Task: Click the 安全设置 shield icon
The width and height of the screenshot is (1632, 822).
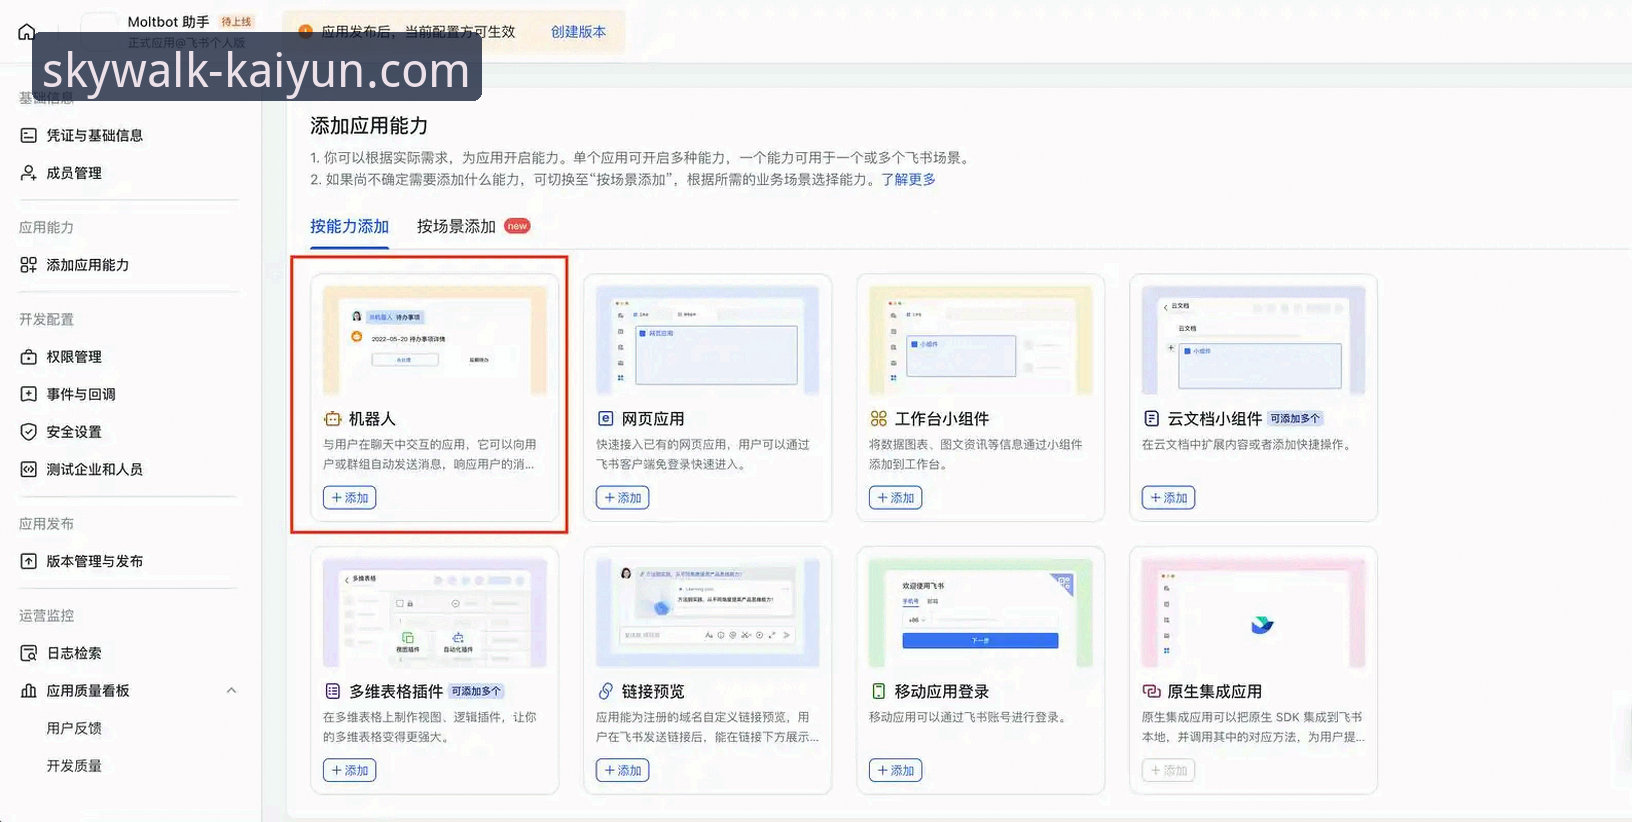Action: pos(29,432)
